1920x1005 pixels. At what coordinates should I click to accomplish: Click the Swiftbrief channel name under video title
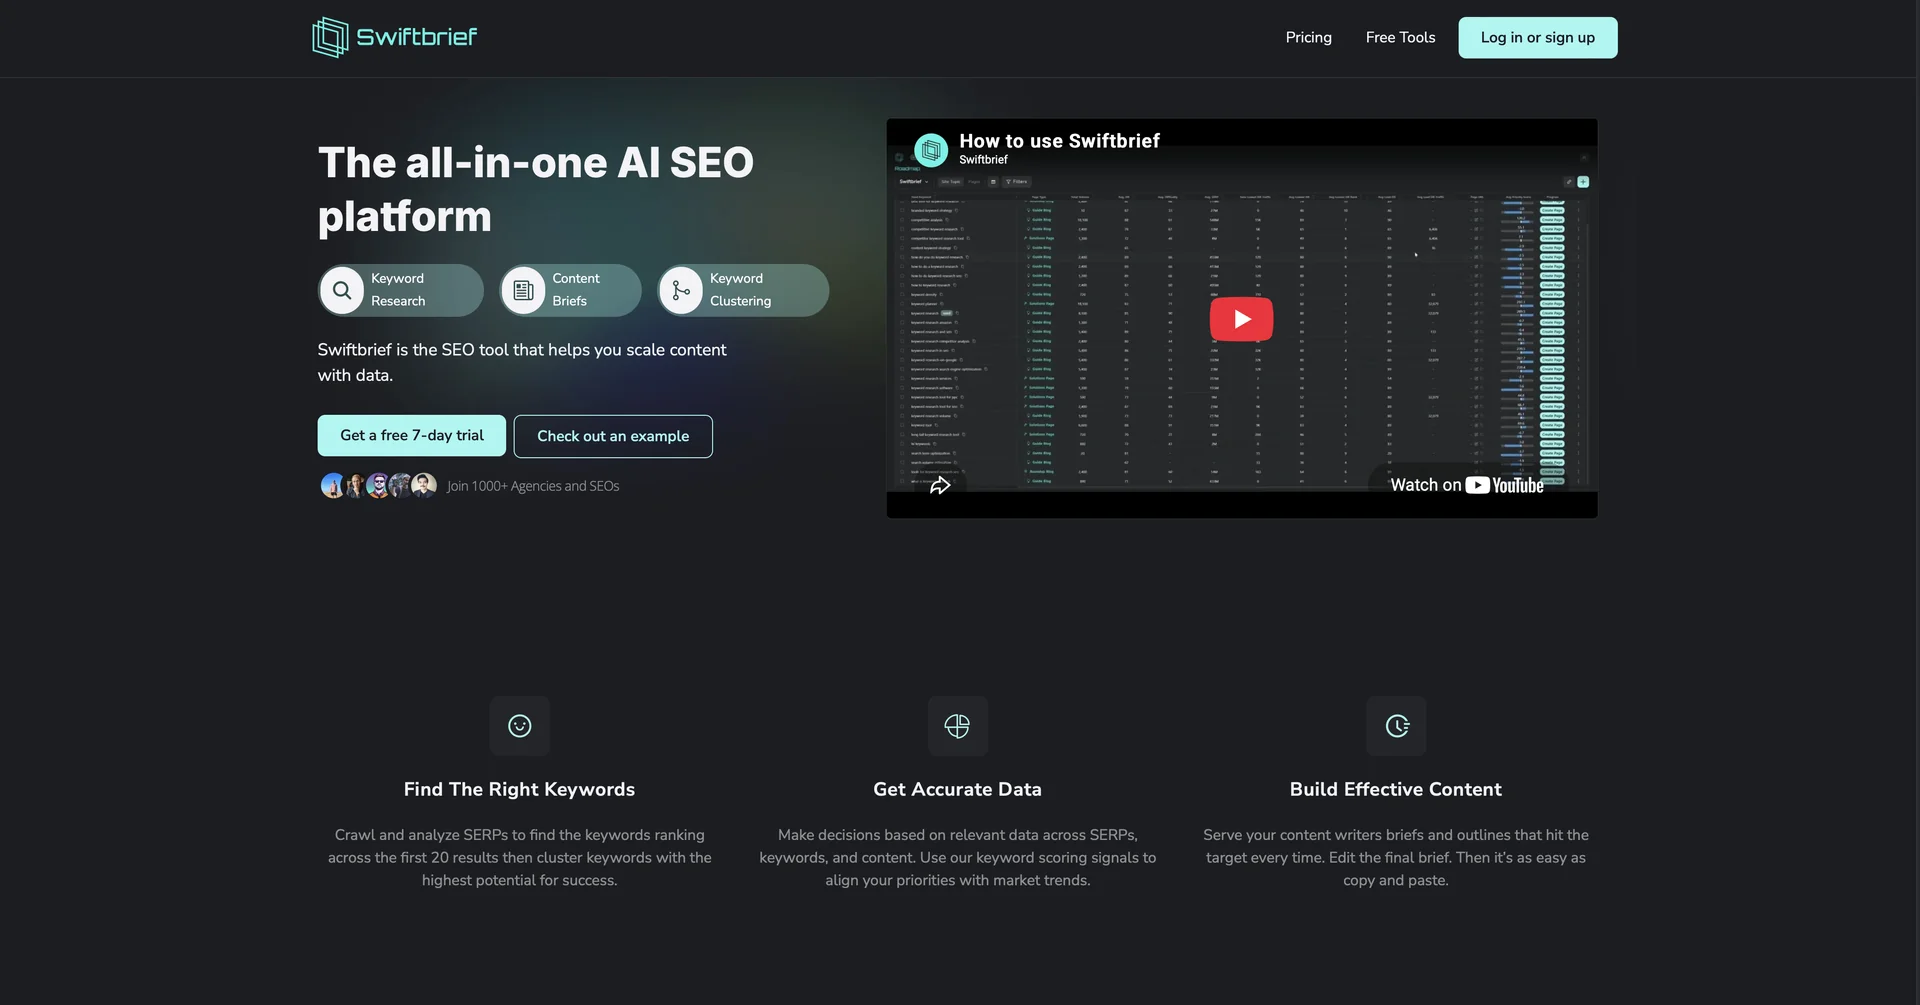pos(983,160)
